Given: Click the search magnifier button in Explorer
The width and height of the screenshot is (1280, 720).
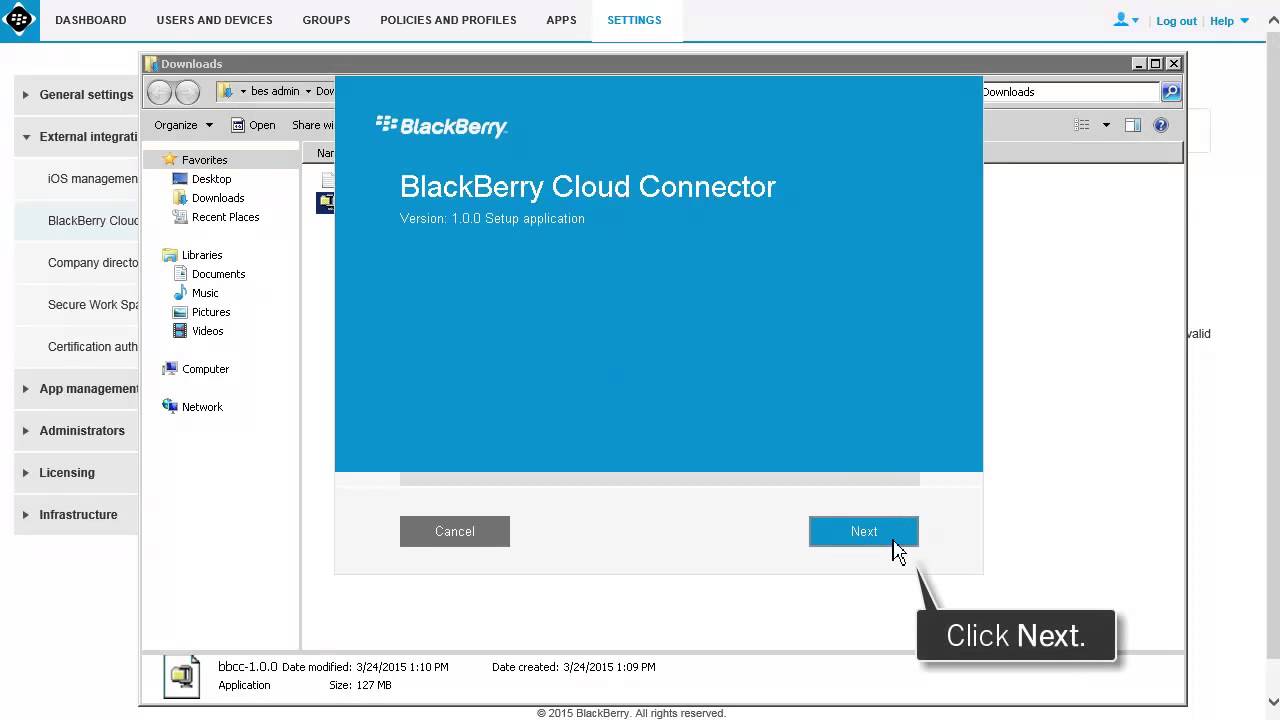Looking at the screenshot, I should pos(1170,92).
